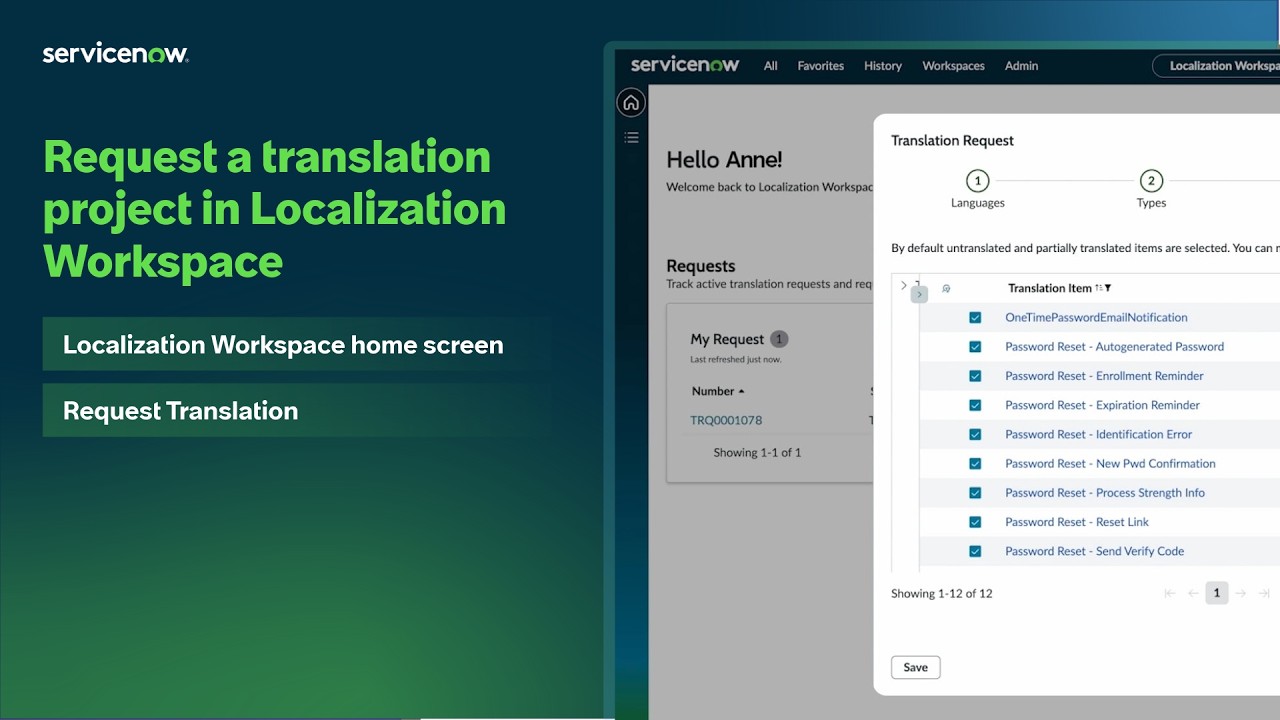
Task: Open OneTimePasswordEmailNotification item link
Action: (x=1096, y=317)
